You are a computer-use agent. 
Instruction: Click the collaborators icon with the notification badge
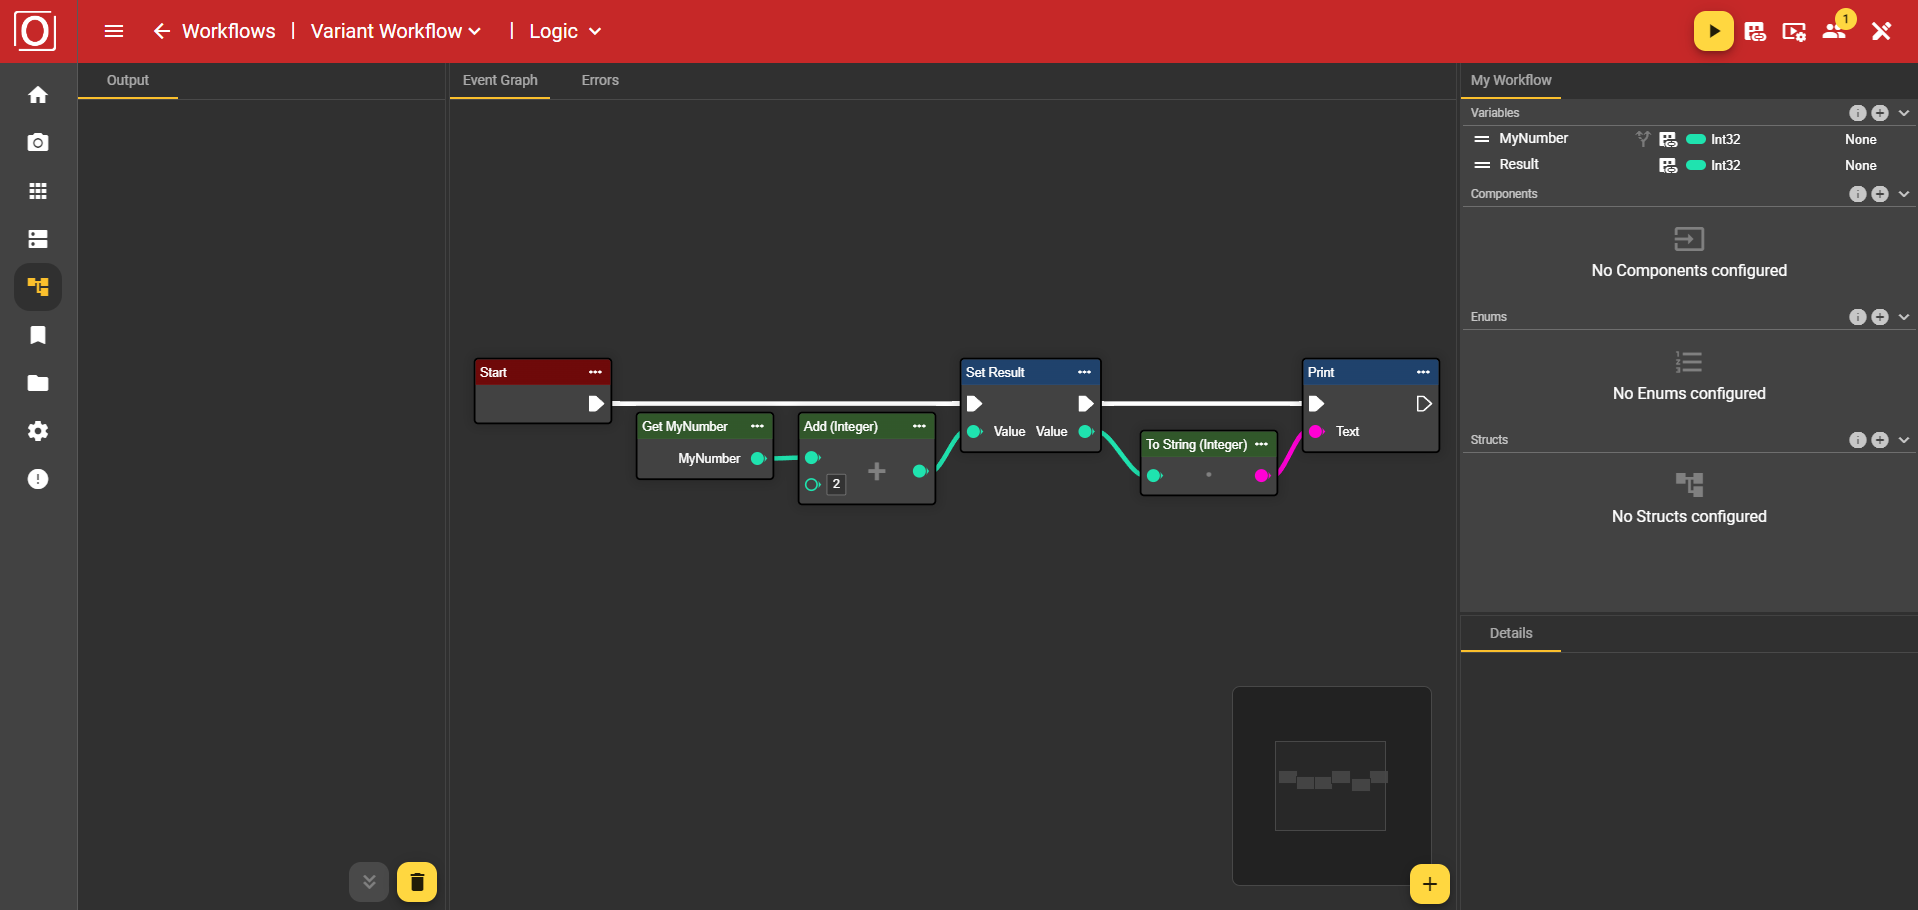click(1835, 31)
